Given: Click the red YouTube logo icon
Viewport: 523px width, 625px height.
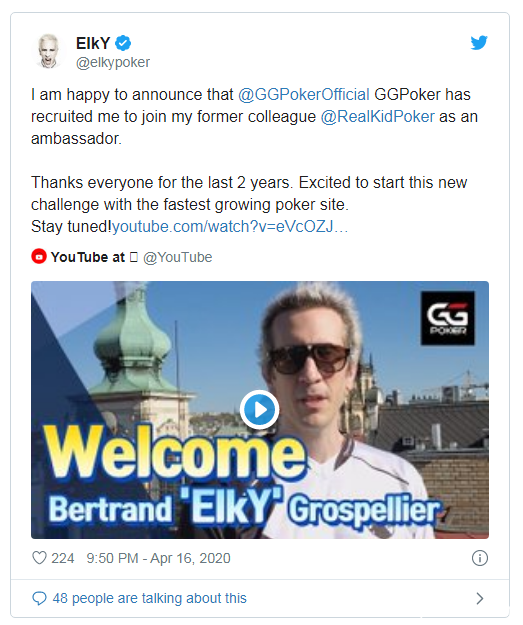Looking at the screenshot, I should pyautogui.click(x=39, y=257).
